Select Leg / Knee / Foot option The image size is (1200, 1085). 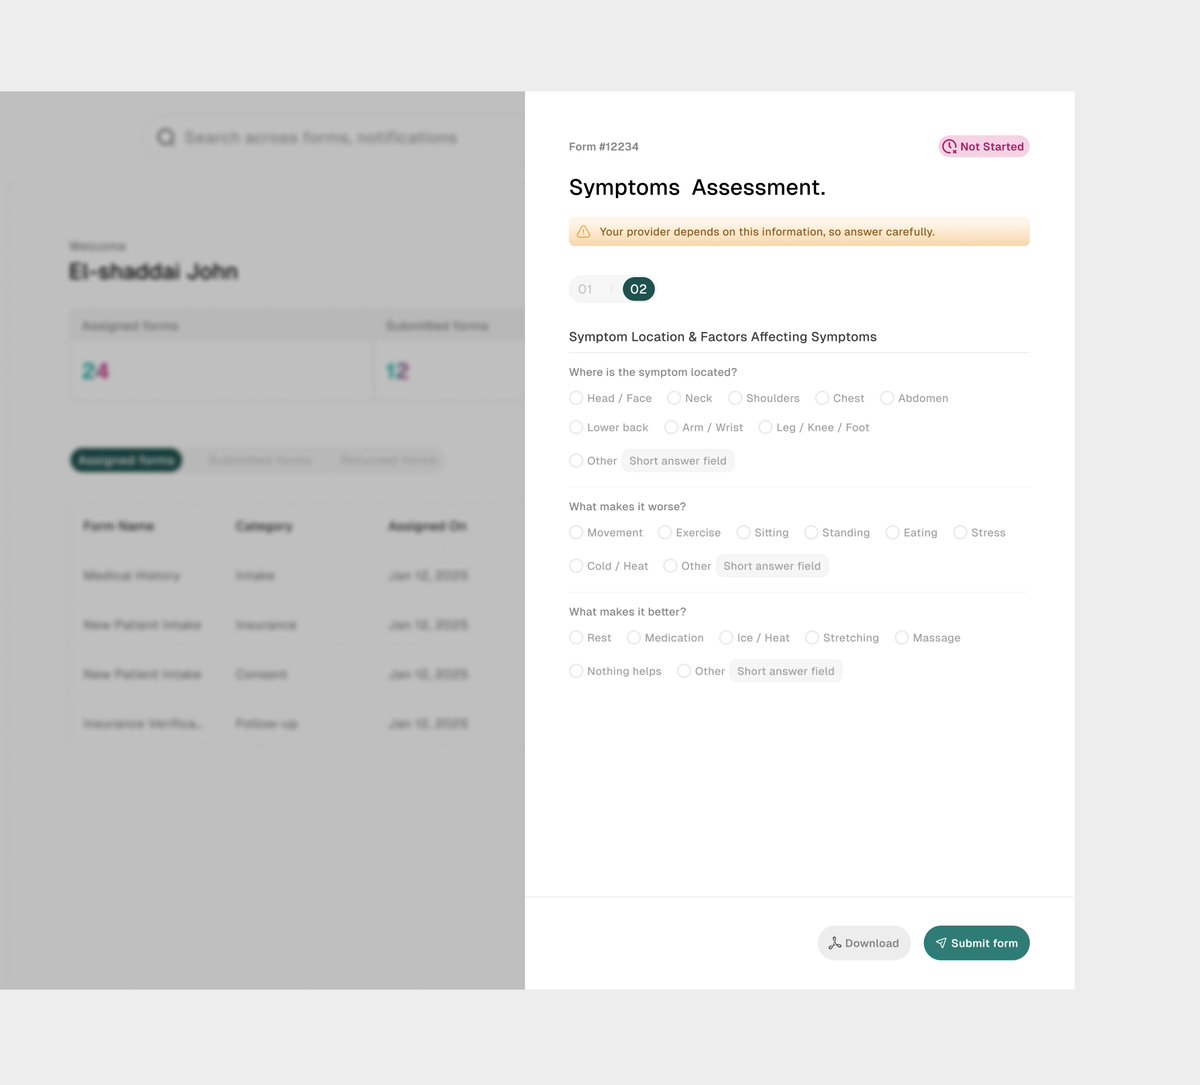(766, 427)
